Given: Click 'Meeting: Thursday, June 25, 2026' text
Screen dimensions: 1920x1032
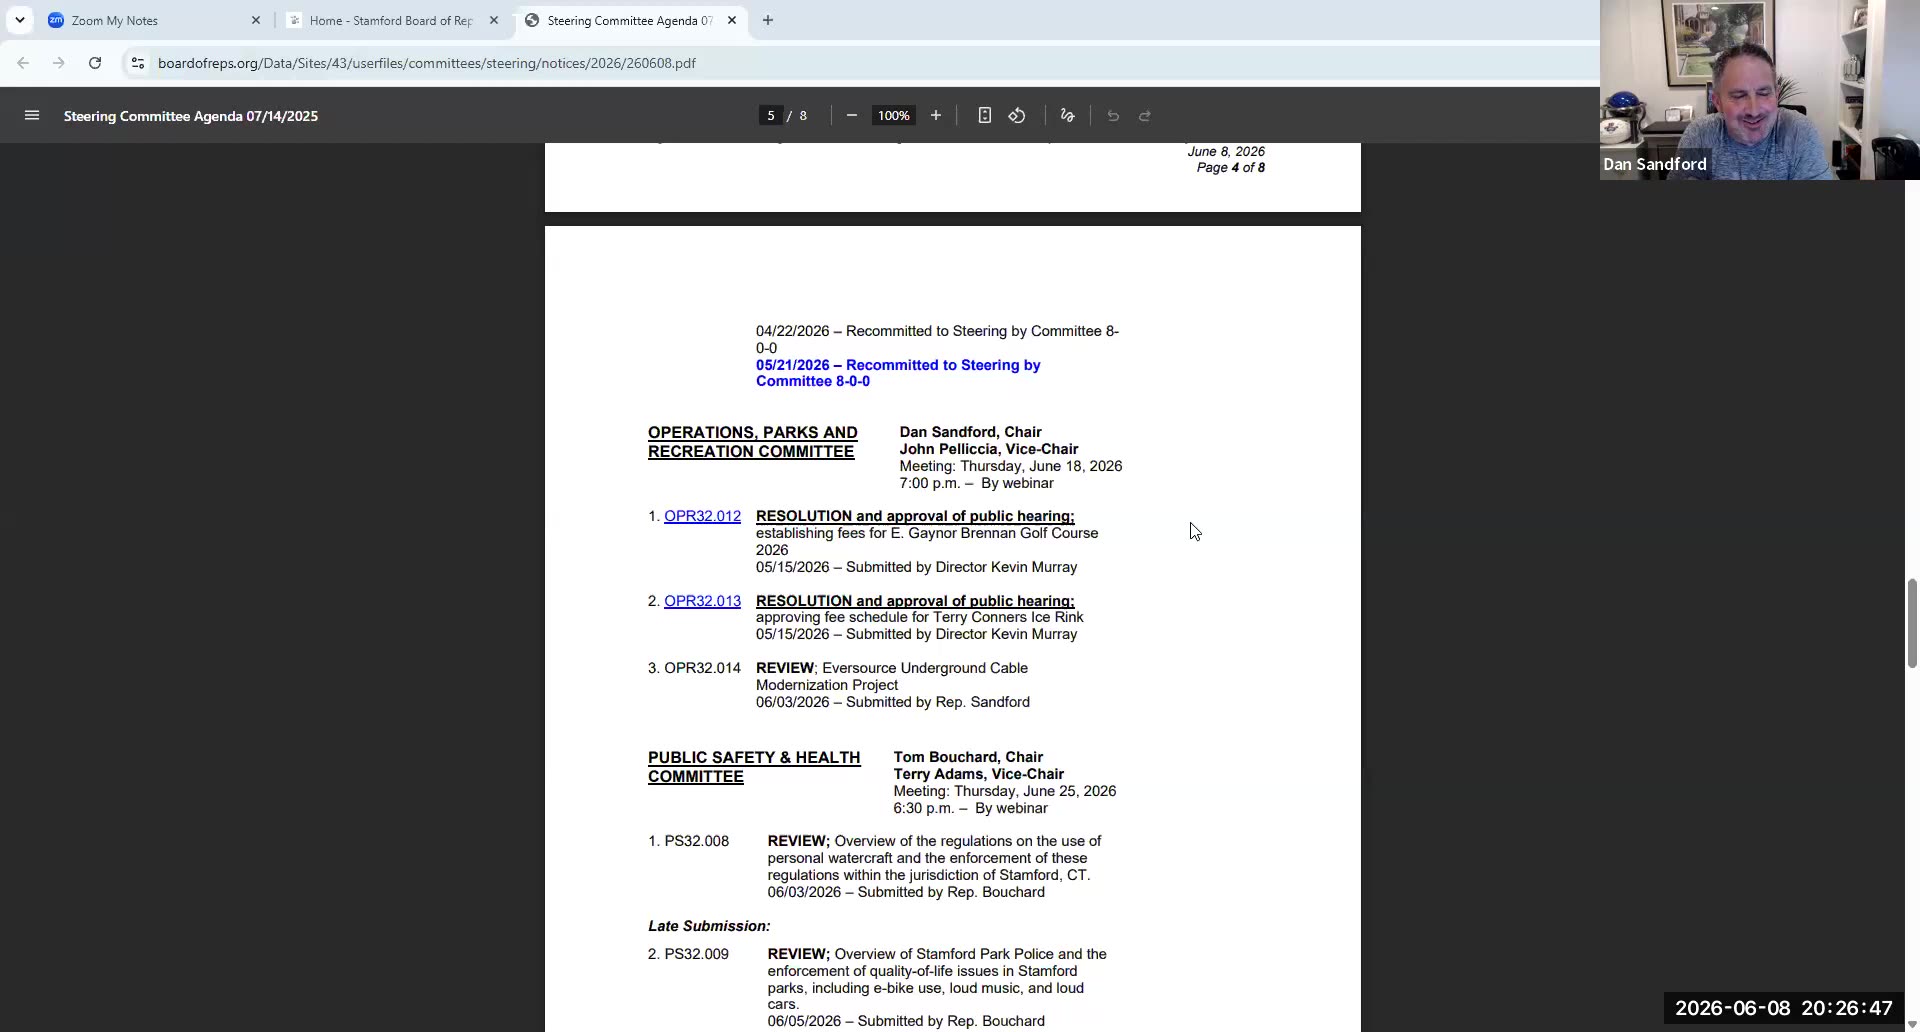Looking at the screenshot, I should click(x=1004, y=791).
